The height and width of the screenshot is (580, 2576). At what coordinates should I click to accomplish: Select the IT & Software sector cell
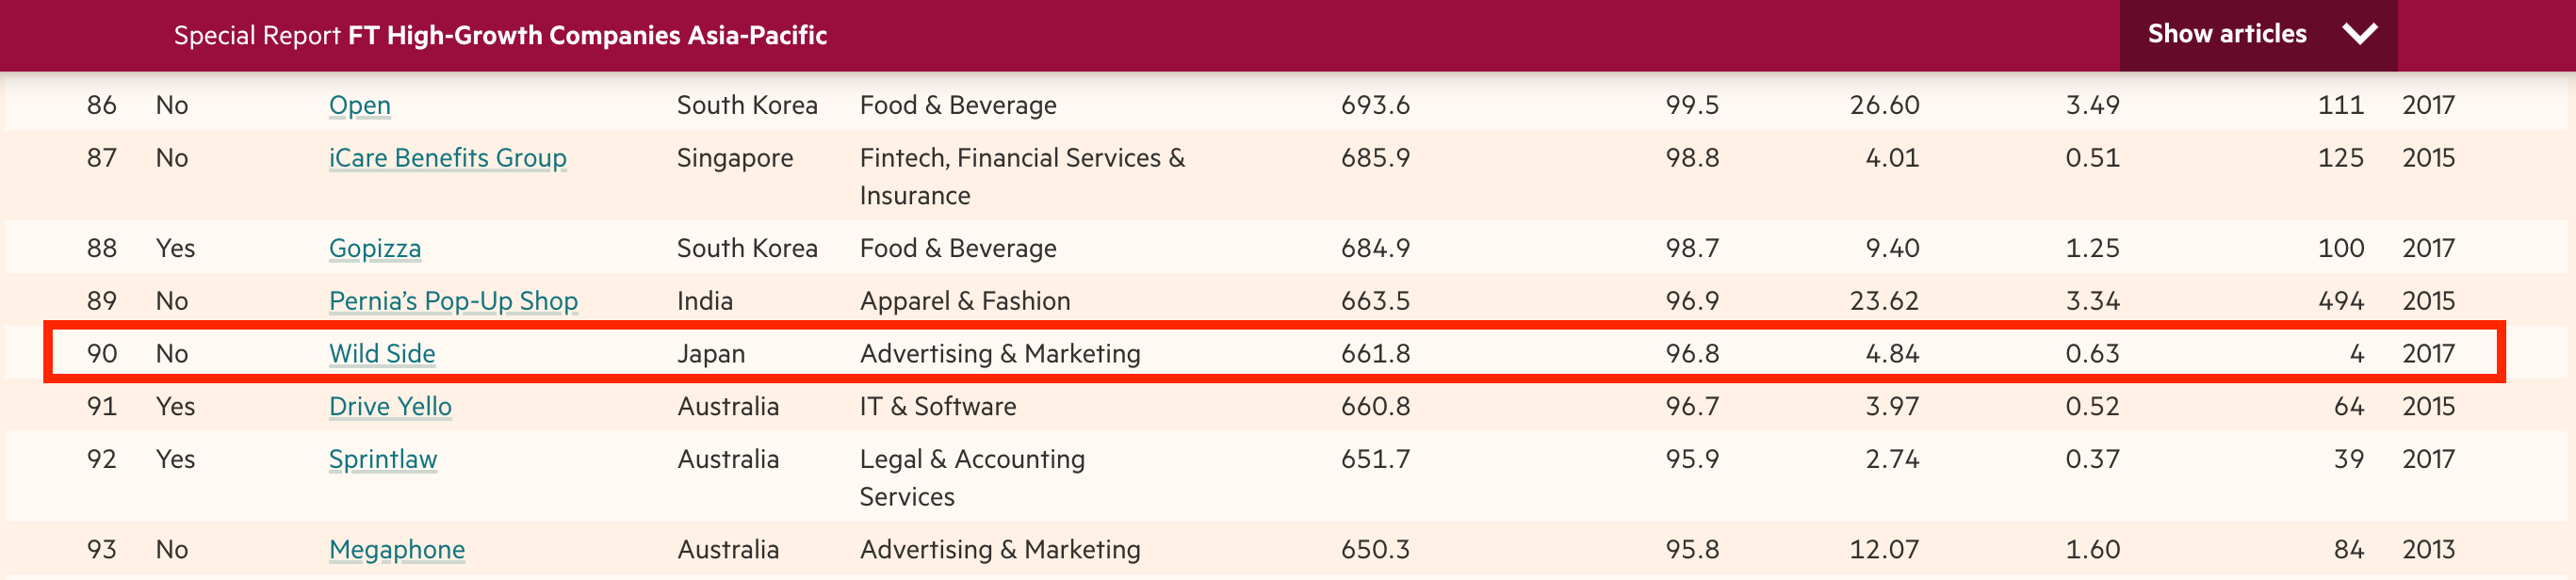click(937, 407)
